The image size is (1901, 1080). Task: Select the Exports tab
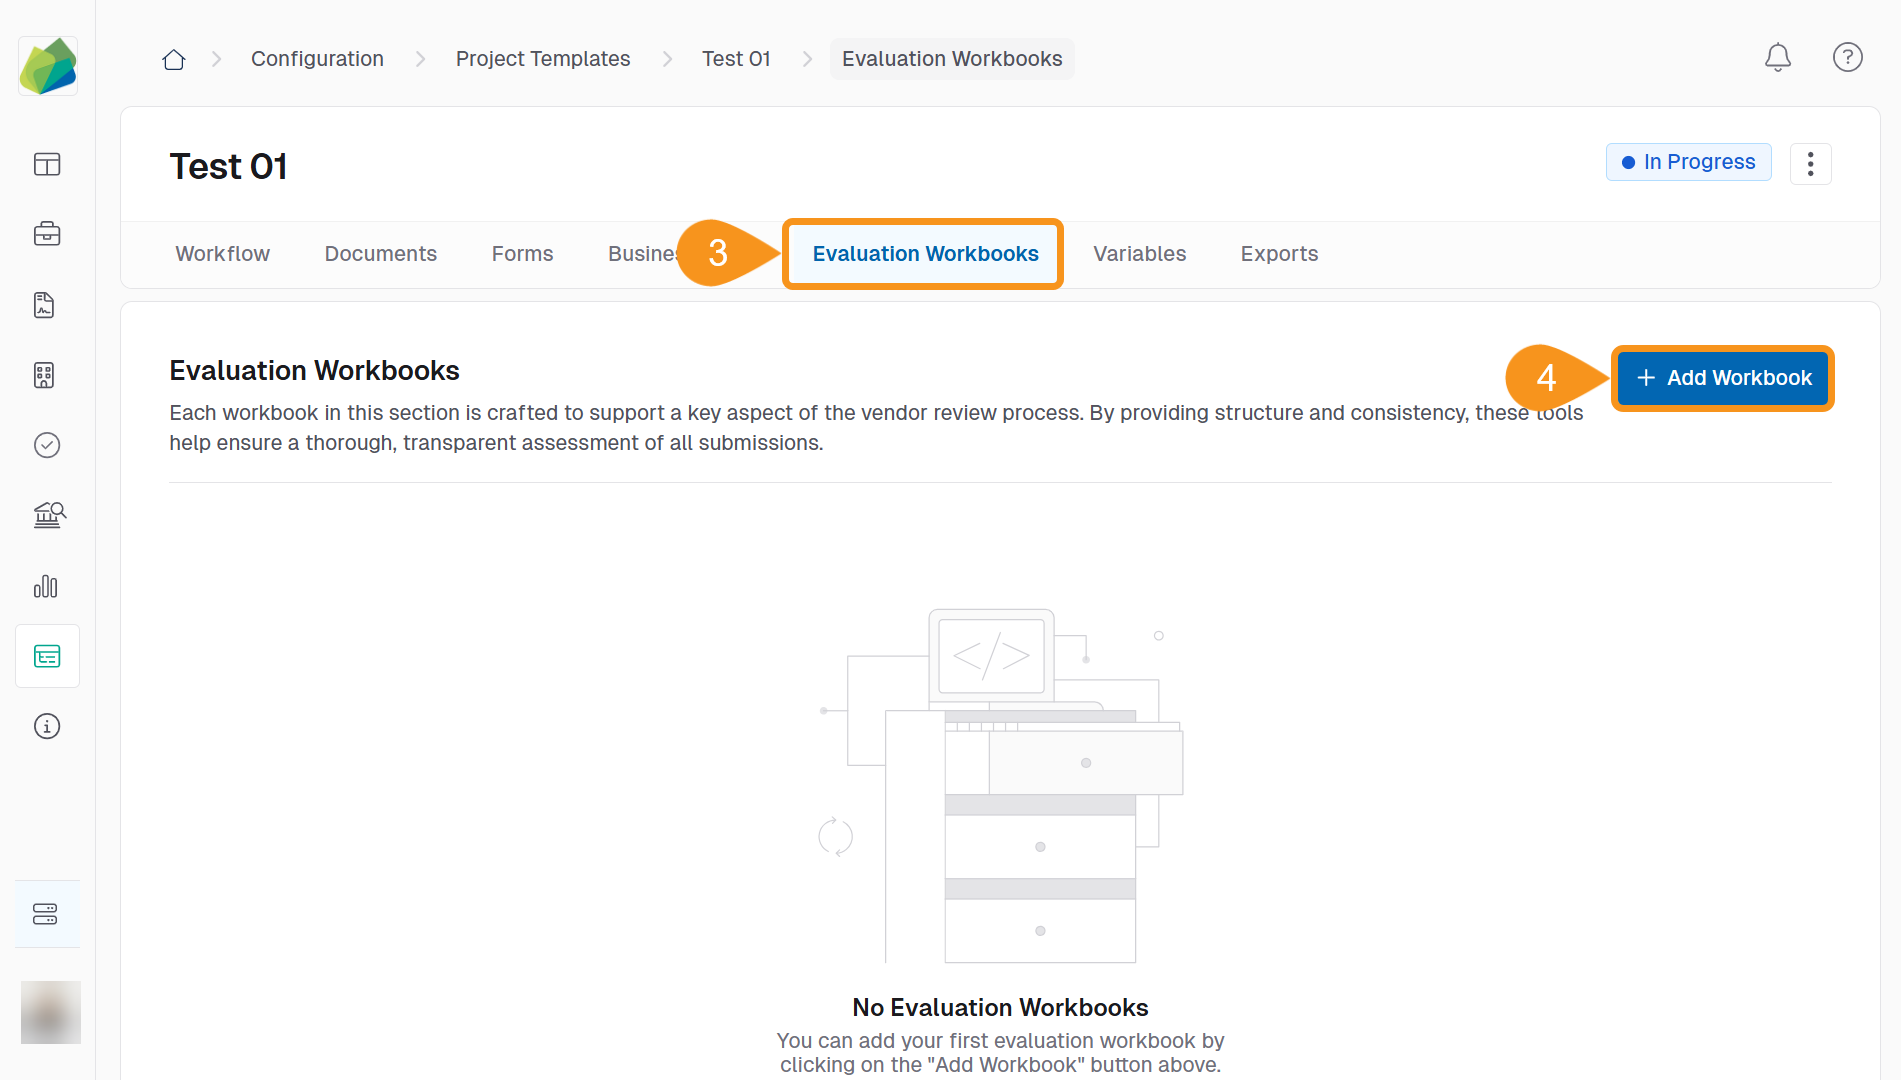point(1279,254)
